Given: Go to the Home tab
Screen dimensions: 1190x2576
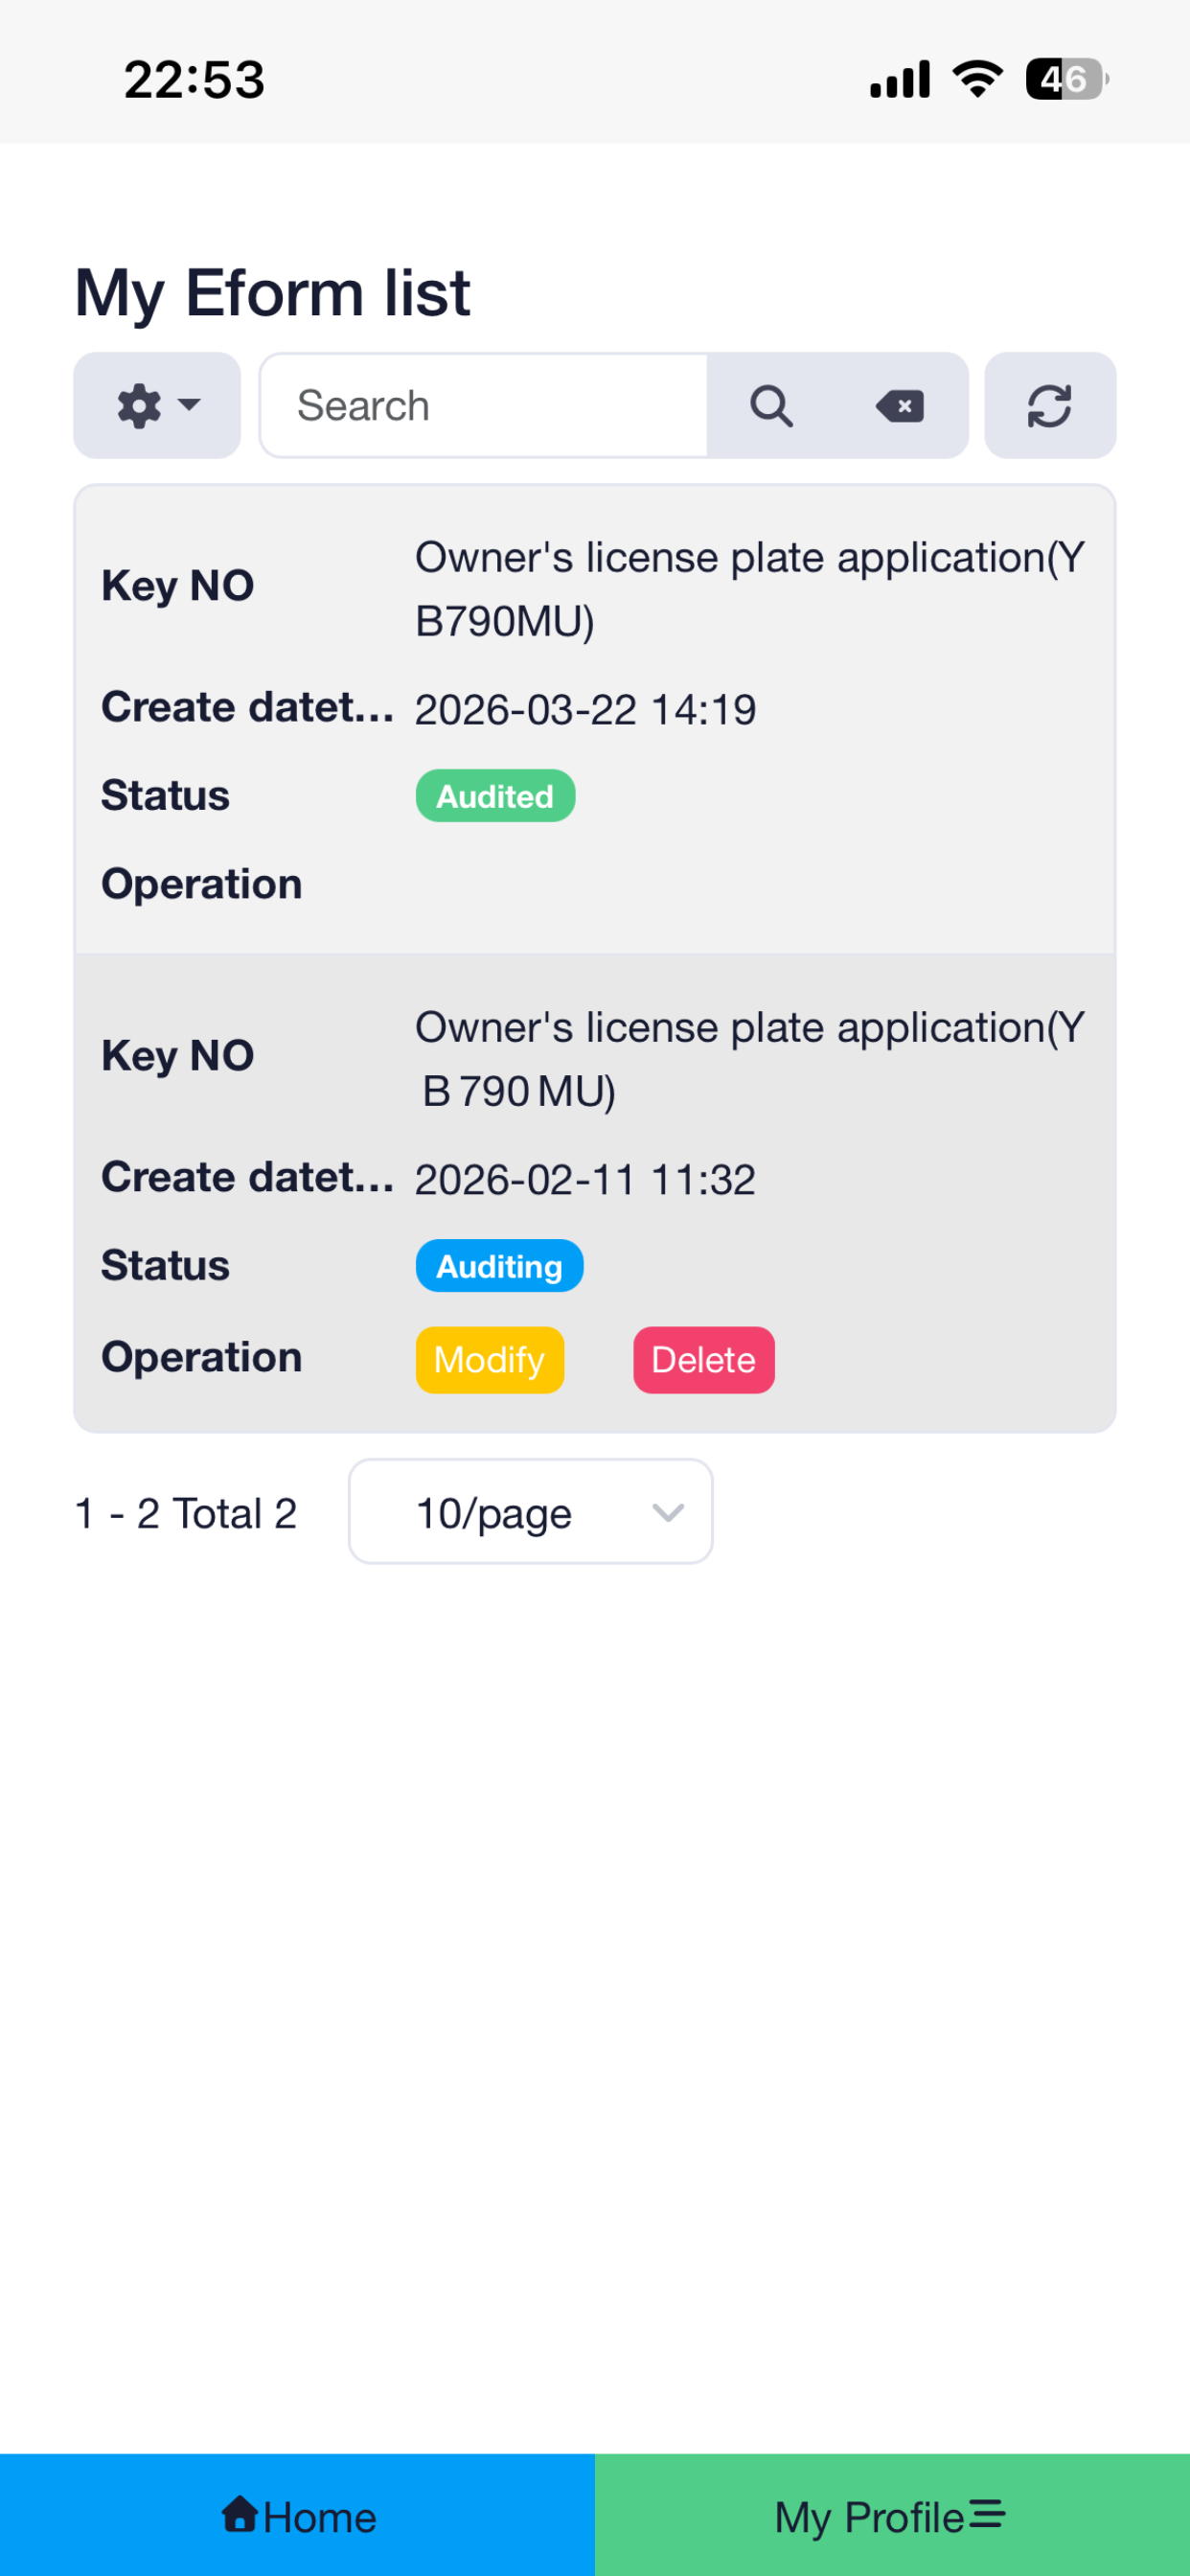Looking at the screenshot, I should click(x=298, y=2515).
